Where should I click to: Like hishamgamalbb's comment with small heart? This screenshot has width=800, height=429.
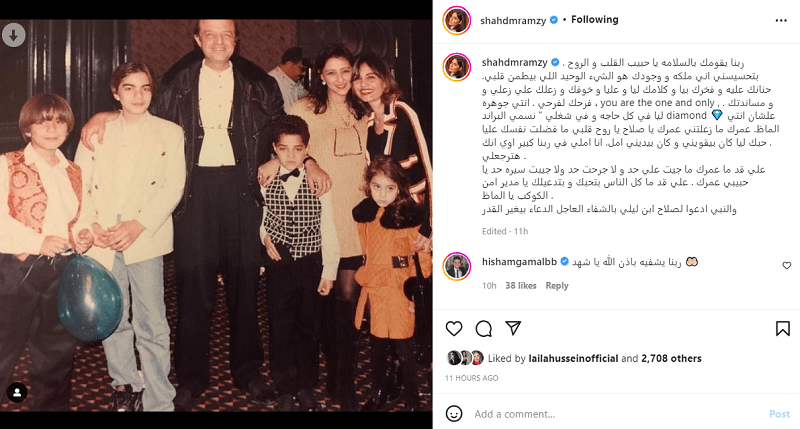(x=786, y=265)
